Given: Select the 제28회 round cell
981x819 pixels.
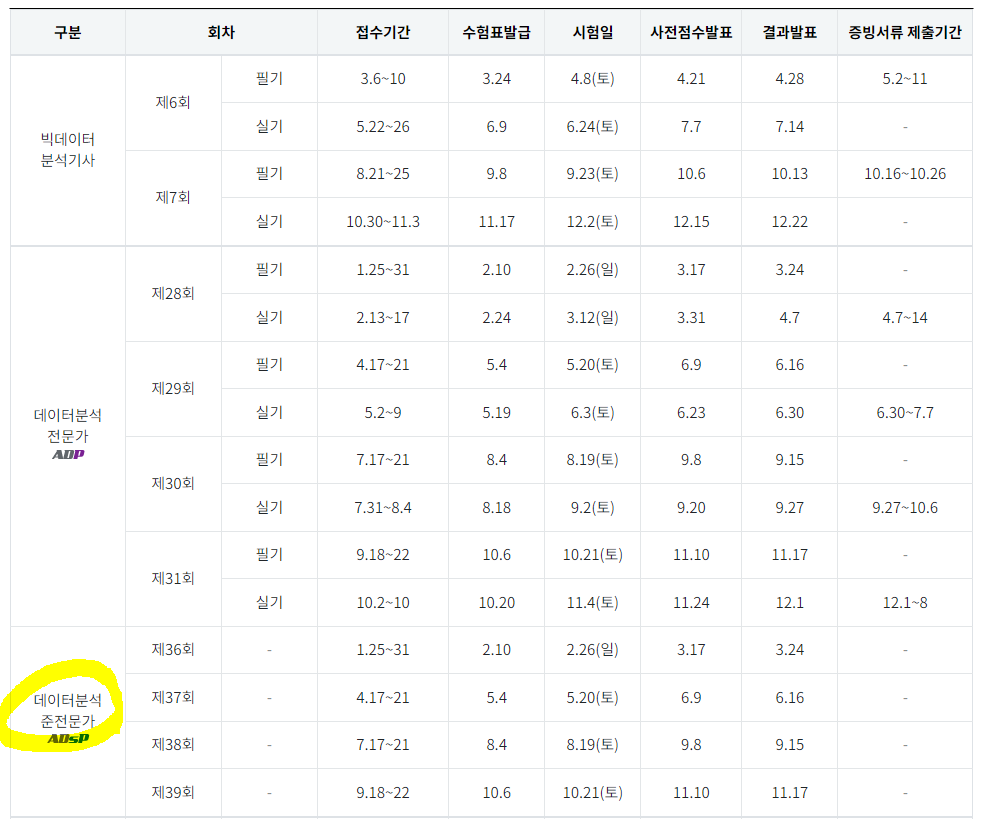Looking at the screenshot, I should (x=173, y=293).
